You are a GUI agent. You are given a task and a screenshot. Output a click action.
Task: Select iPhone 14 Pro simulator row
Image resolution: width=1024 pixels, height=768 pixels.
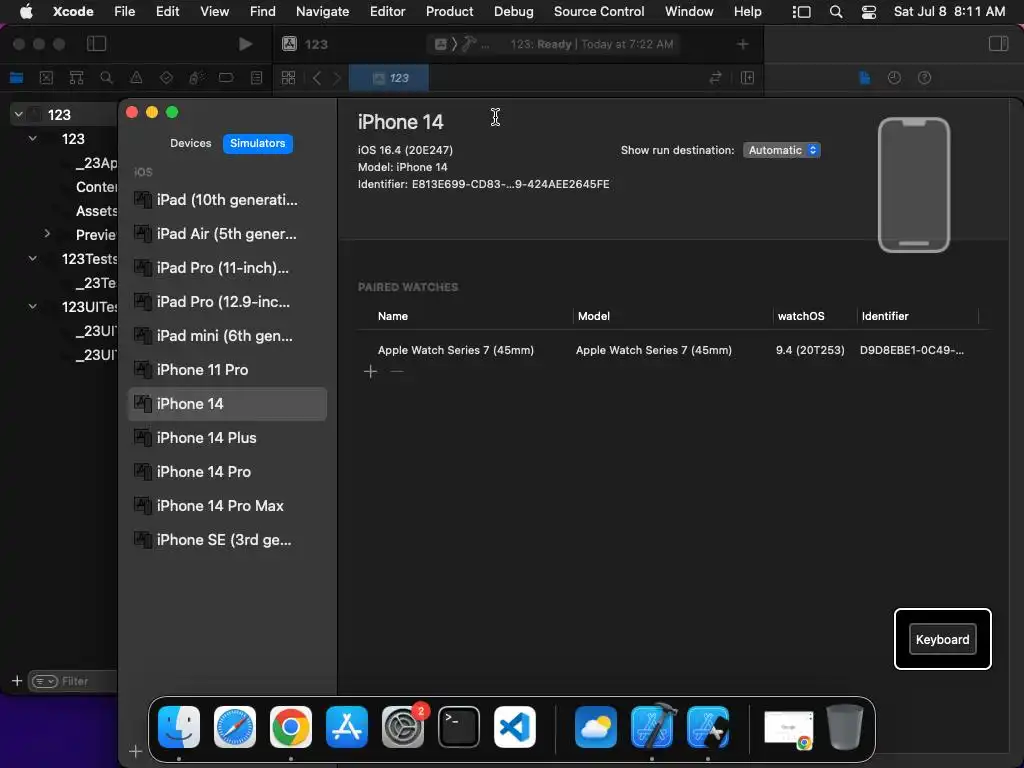pos(227,472)
